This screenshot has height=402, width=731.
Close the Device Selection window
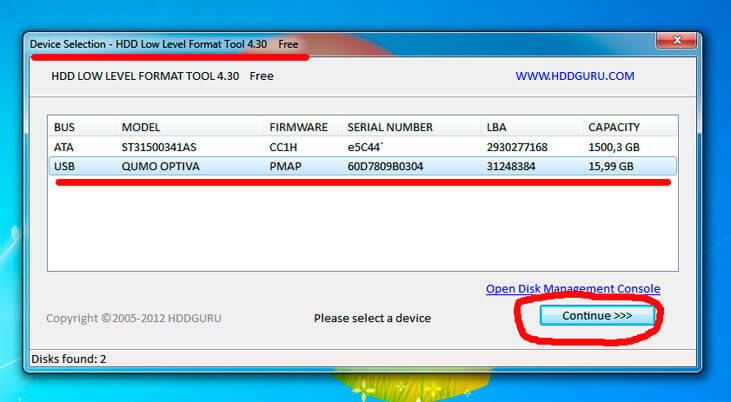pyautogui.click(x=677, y=41)
